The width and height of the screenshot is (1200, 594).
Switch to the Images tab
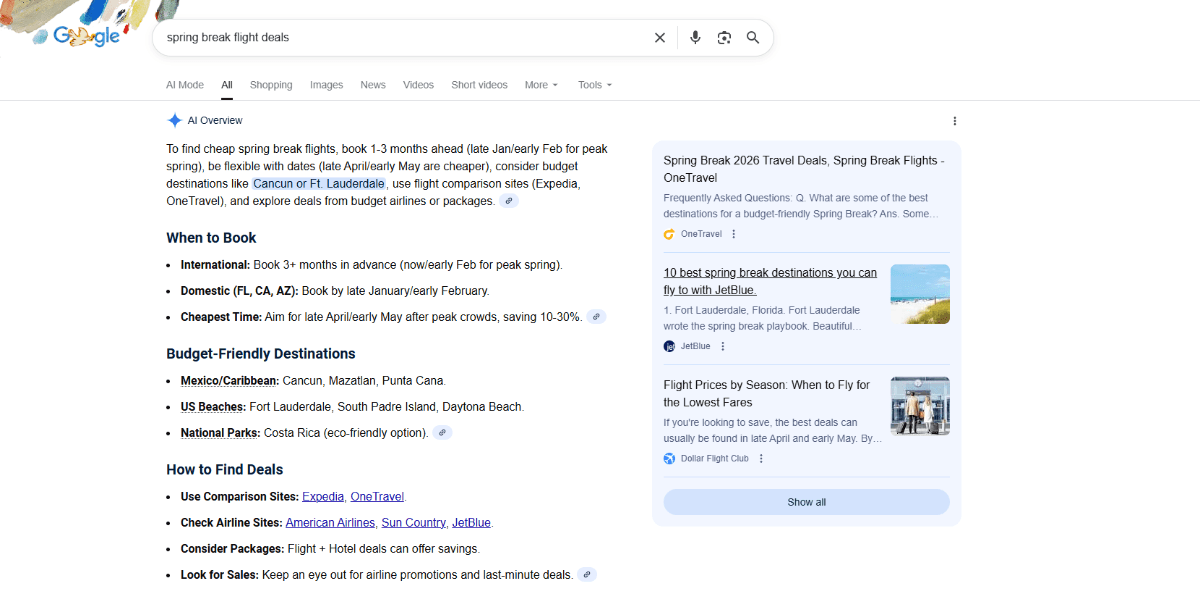[x=326, y=85]
